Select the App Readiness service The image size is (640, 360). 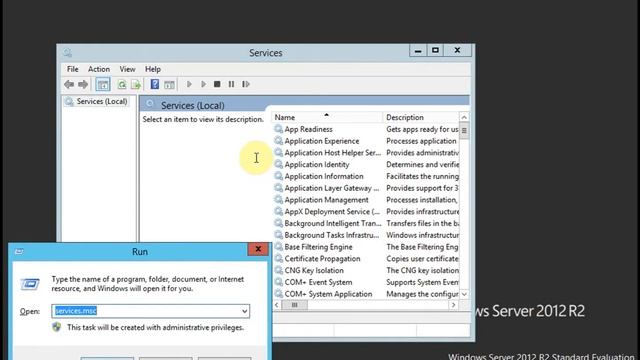(x=308, y=129)
